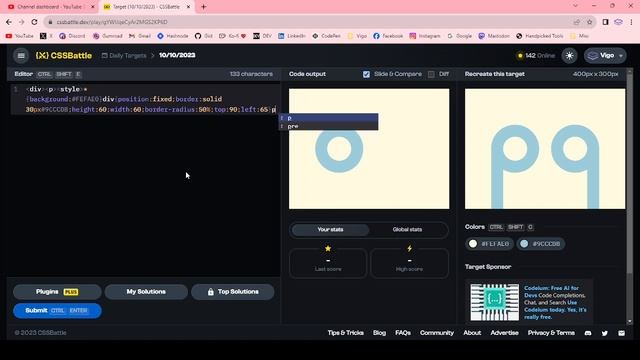Open the Vigo bookmarks folder
640x360 pixels.
357,36
